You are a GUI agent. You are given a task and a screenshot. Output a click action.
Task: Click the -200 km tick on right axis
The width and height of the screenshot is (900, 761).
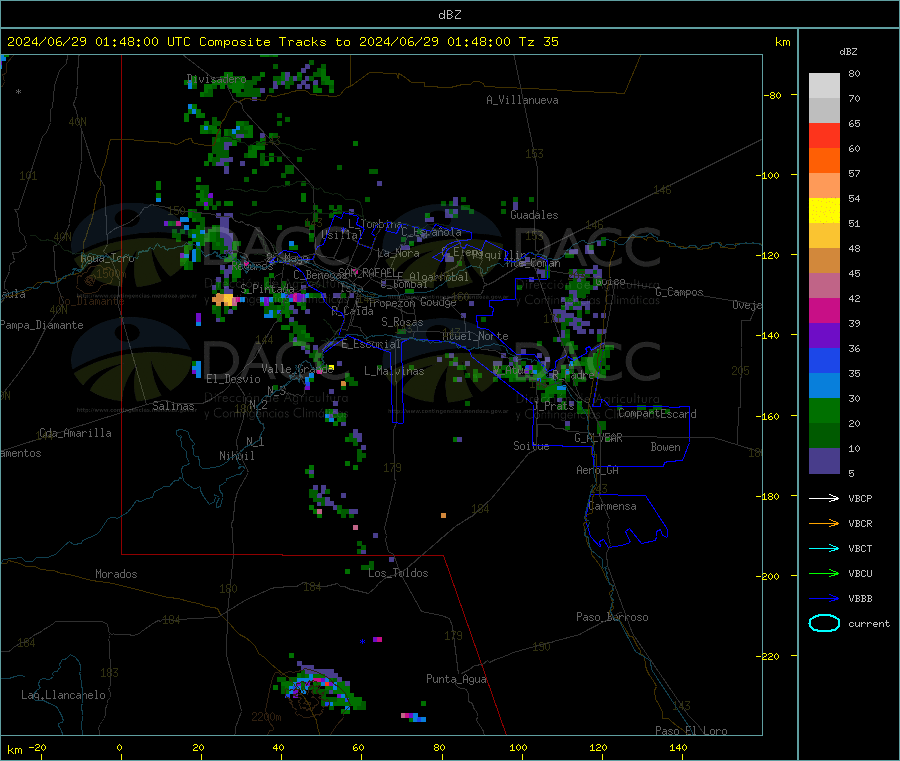point(769,576)
